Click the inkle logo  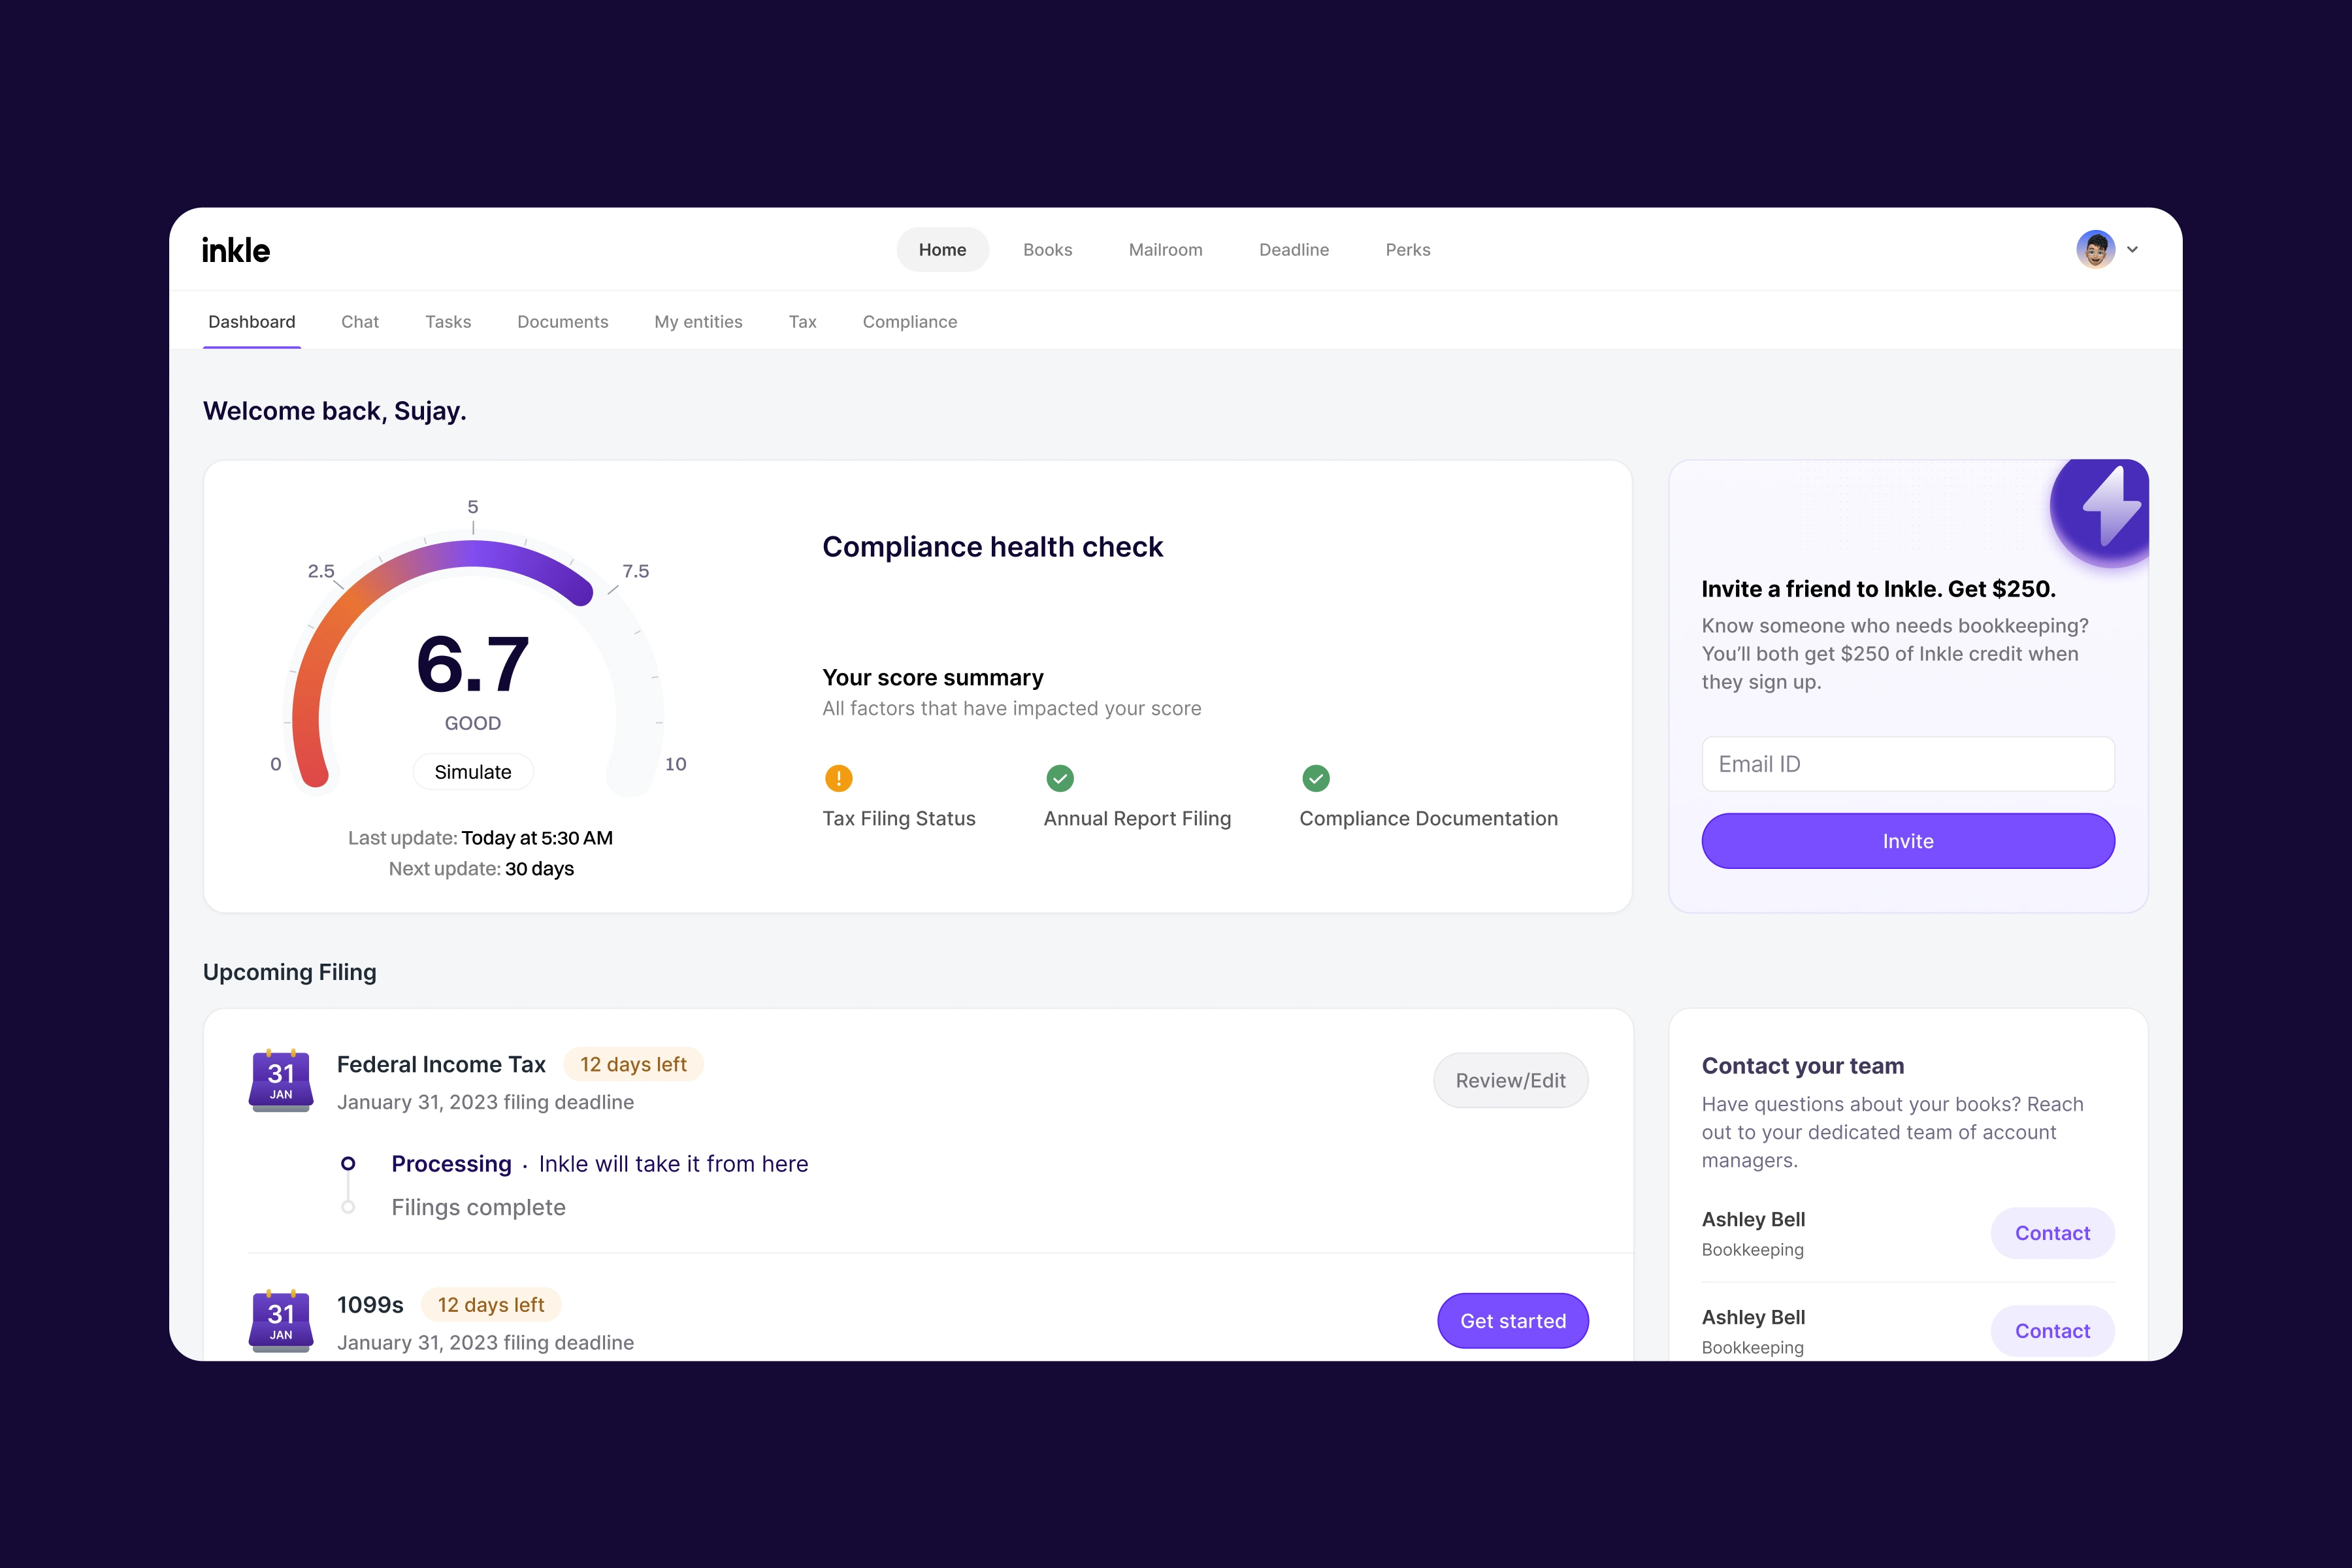pos(235,250)
